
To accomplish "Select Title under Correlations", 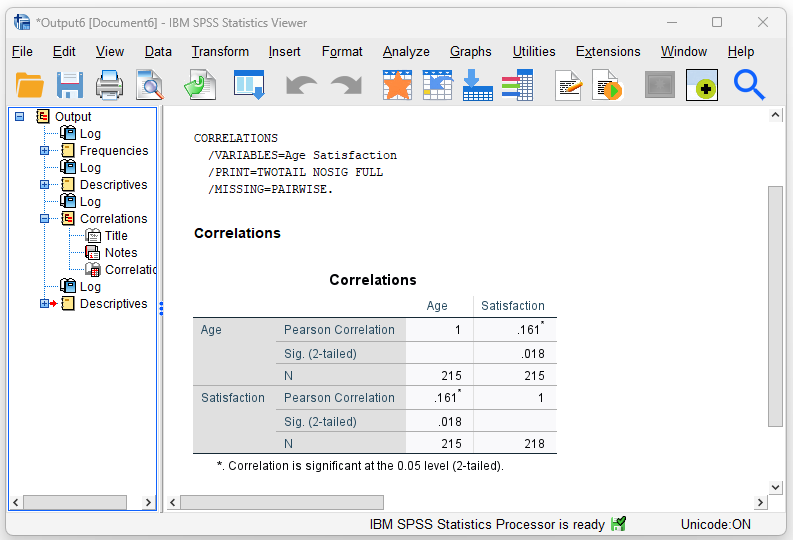I will pos(116,236).
